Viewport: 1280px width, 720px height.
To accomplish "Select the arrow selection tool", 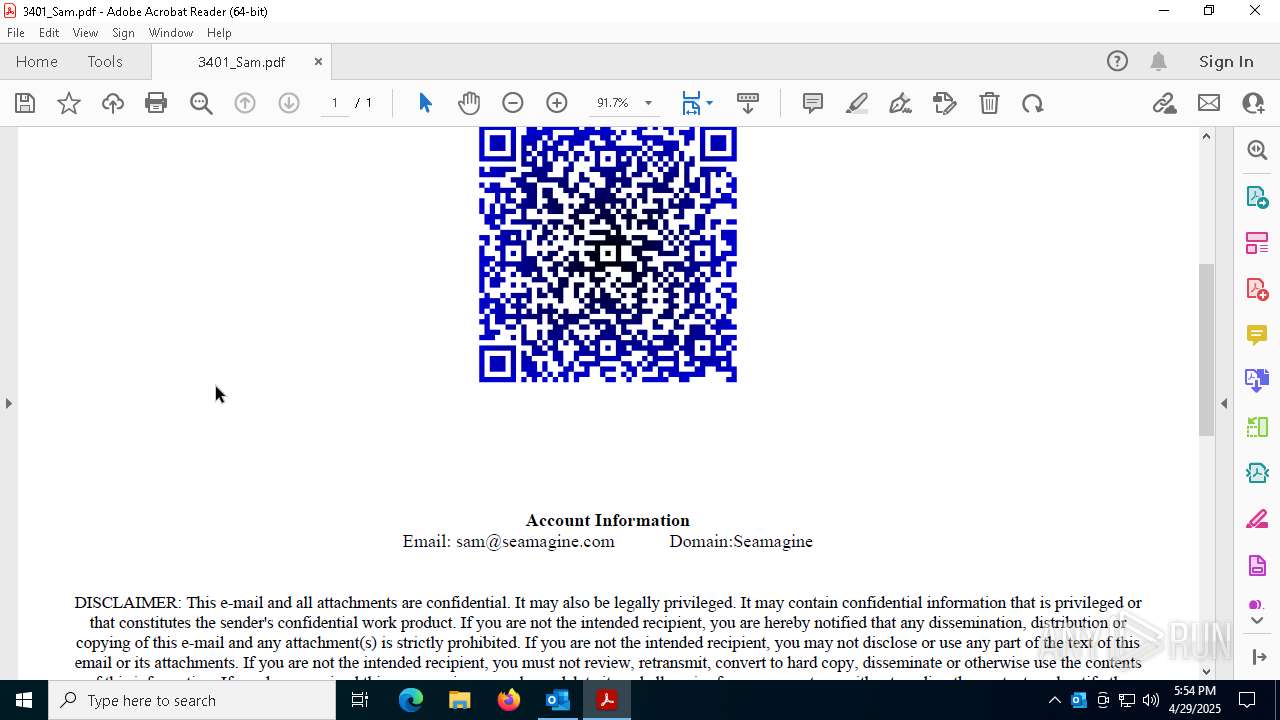I will pos(425,103).
